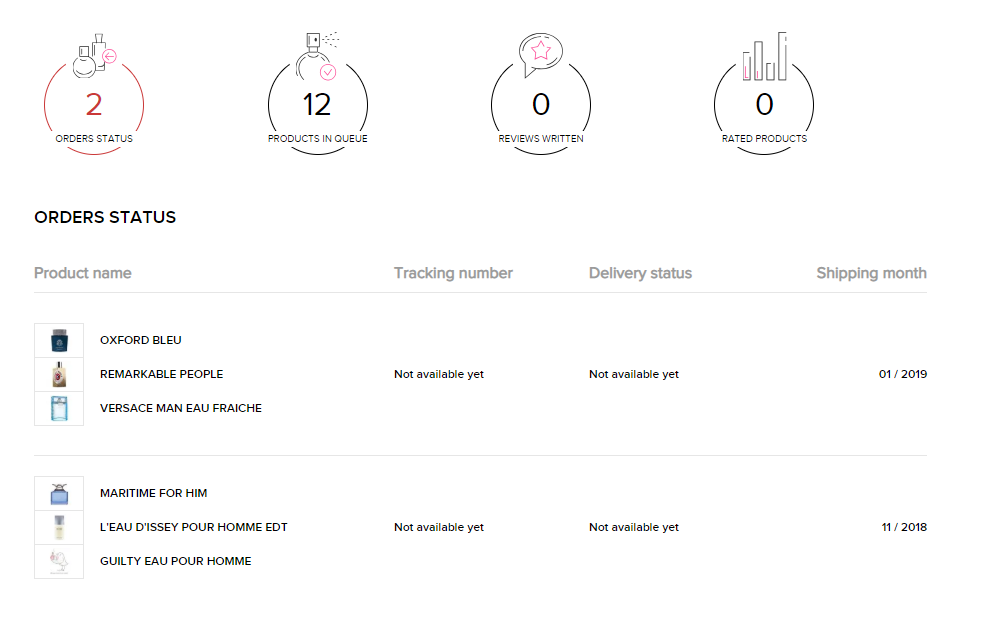
Task: Select the REMARKABLE PEOPLE product name
Action: [x=162, y=374]
